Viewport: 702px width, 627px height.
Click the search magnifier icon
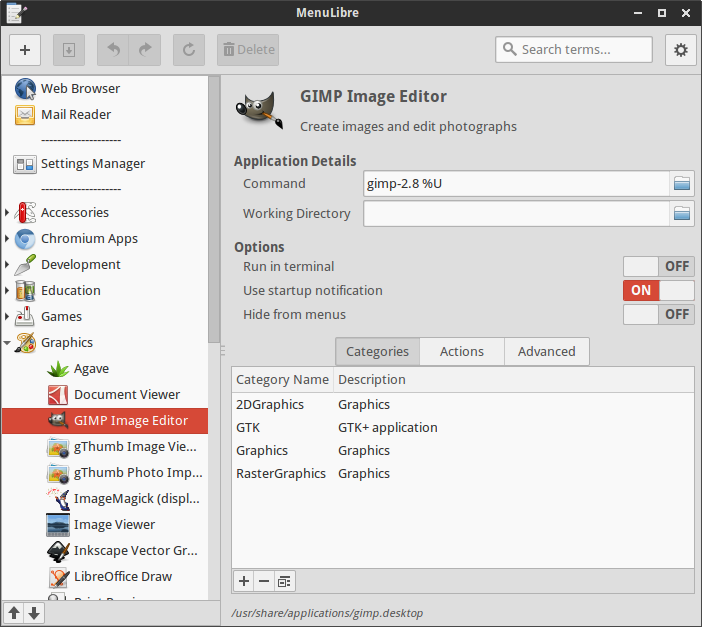(x=509, y=49)
